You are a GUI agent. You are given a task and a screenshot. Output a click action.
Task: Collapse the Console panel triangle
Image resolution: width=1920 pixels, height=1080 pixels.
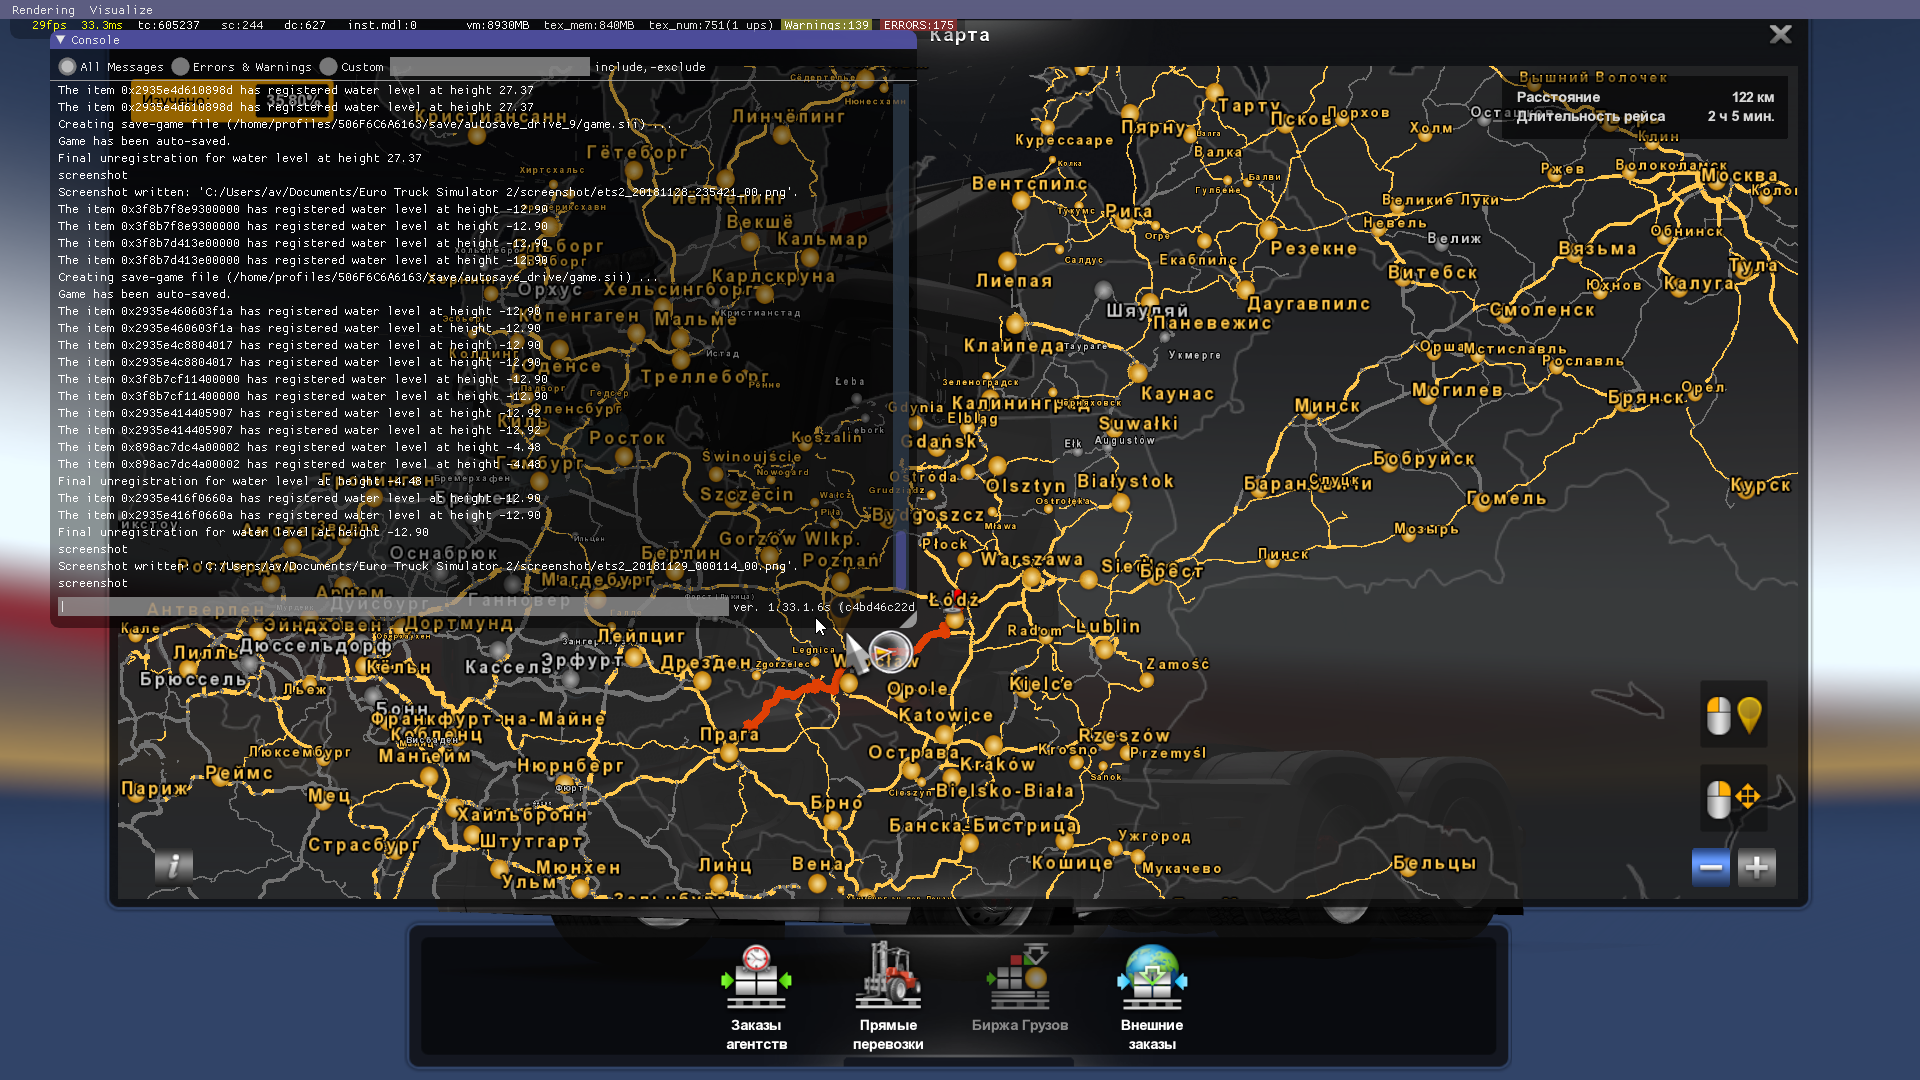tap(61, 40)
